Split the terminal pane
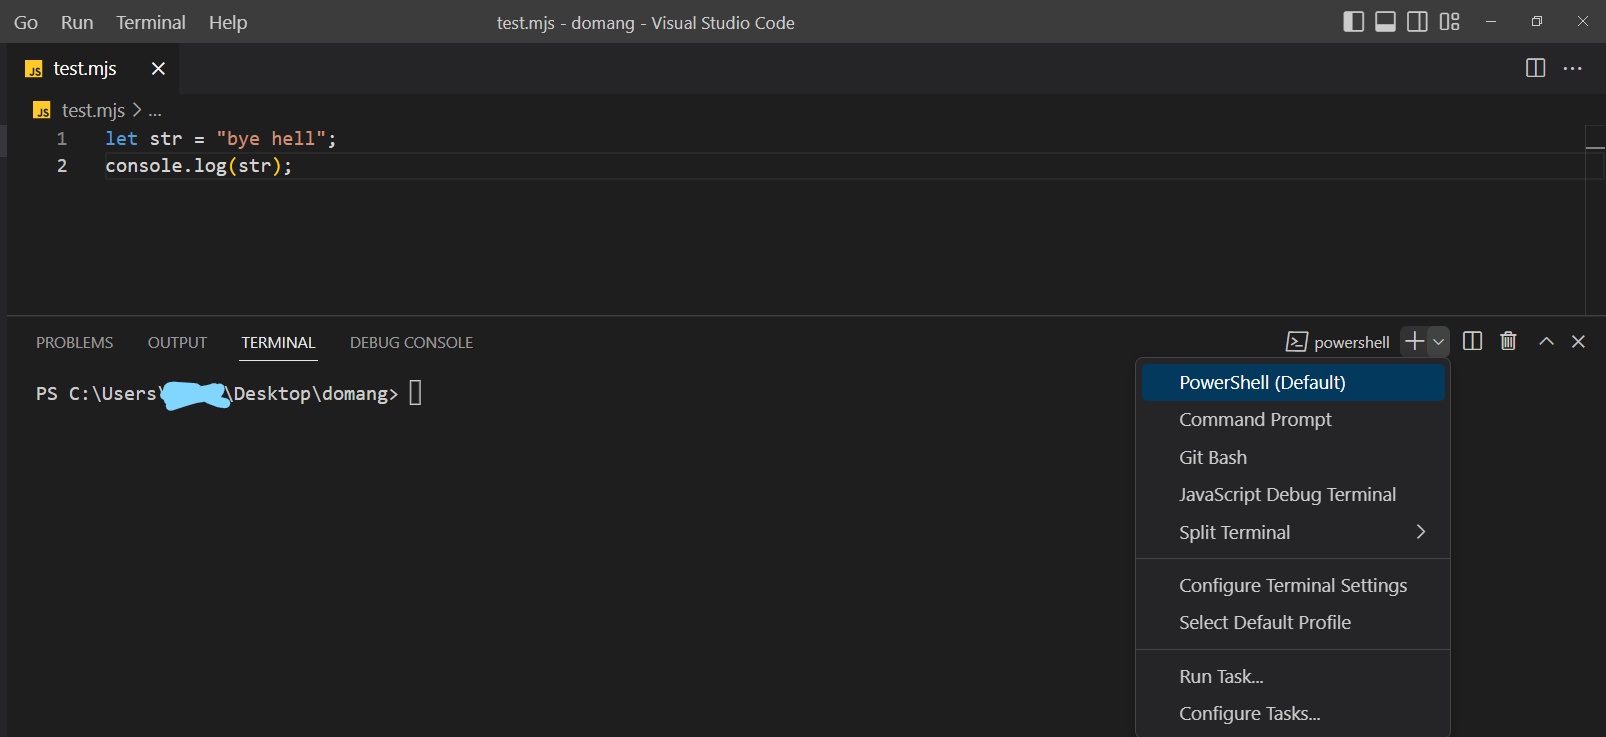Screen dimensions: 1606x737 1472,341
